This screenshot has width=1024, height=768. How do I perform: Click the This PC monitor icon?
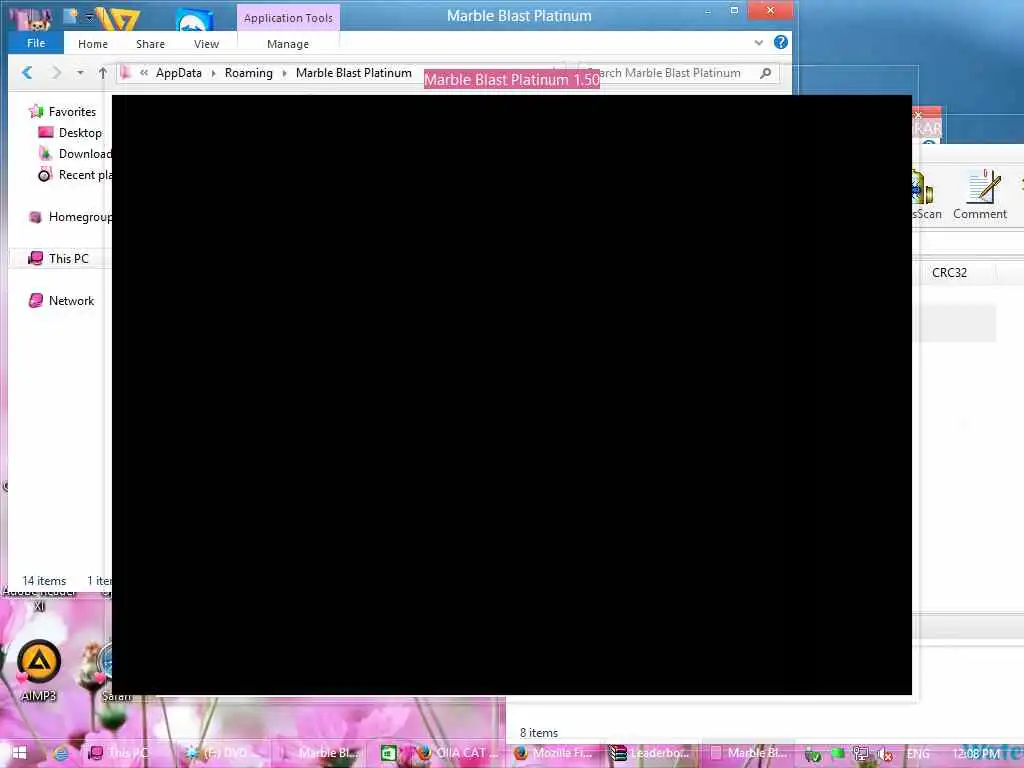coord(35,259)
